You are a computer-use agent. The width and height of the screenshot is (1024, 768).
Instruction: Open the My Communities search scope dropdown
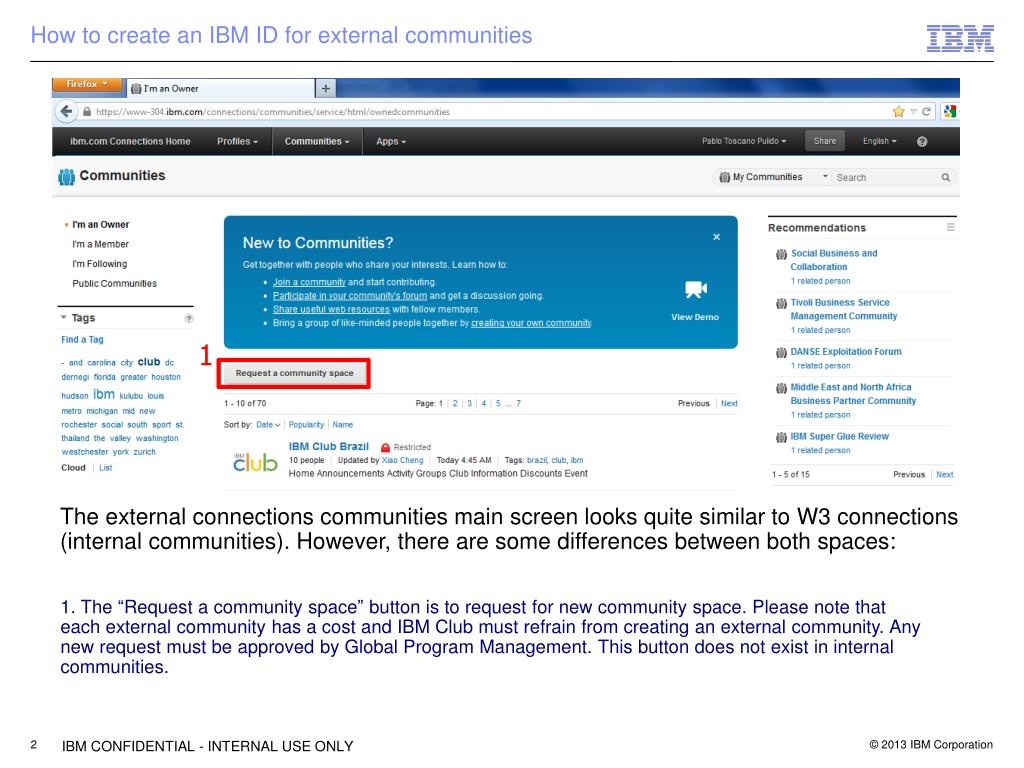[773, 177]
